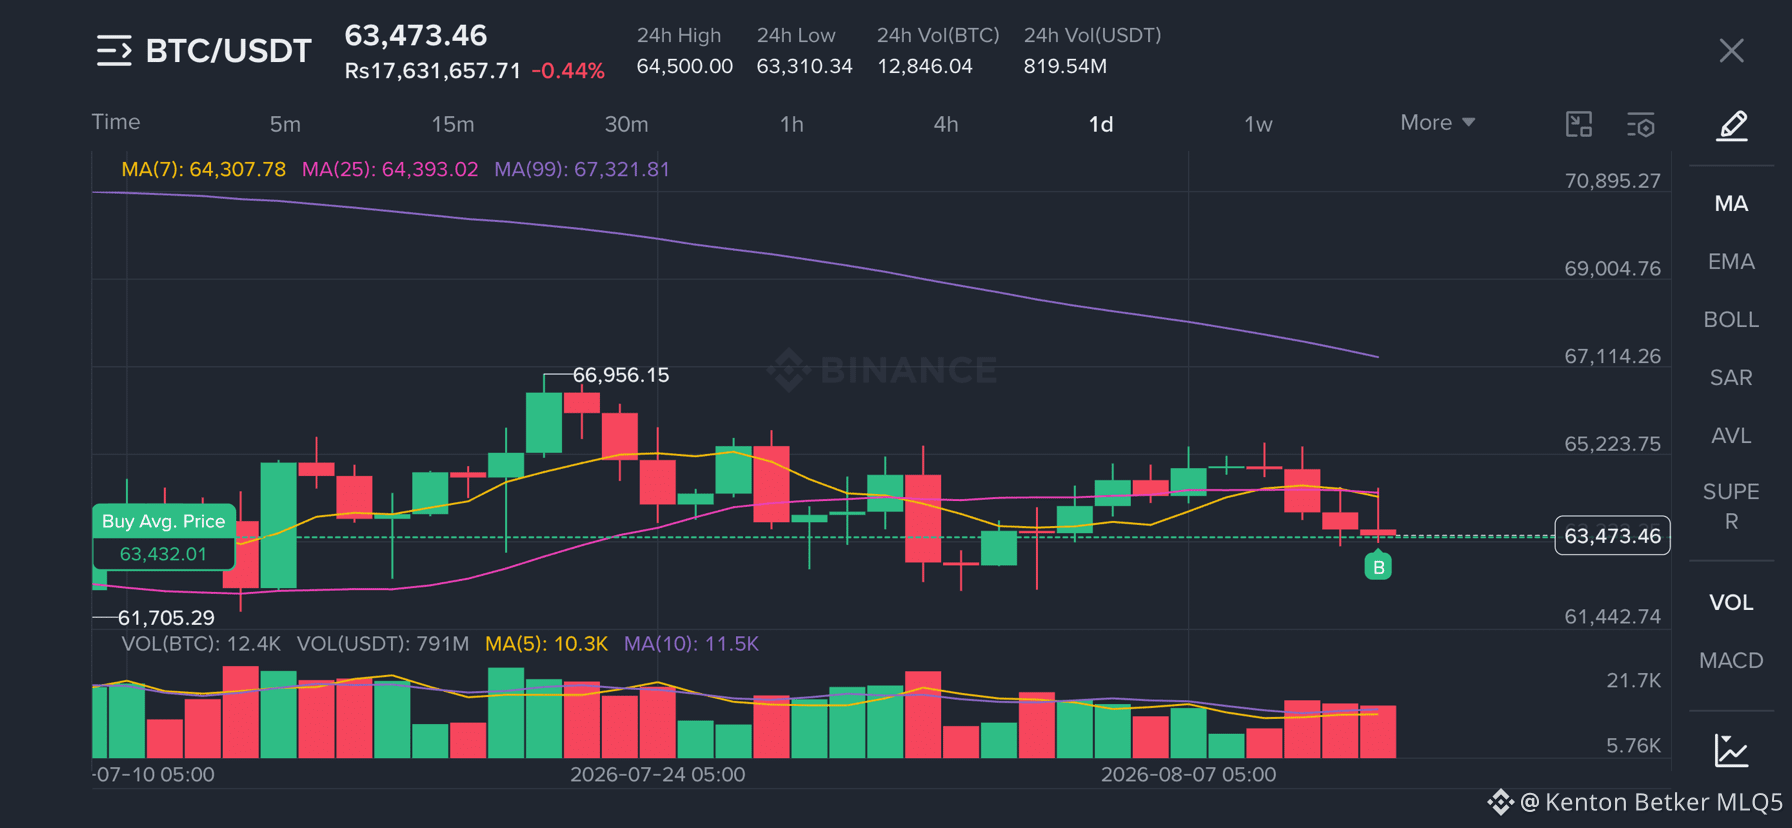This screenshot has width=1792, height=828.
Task: Click the 2026-08-07 05:00 date label
Action: 1189,774
